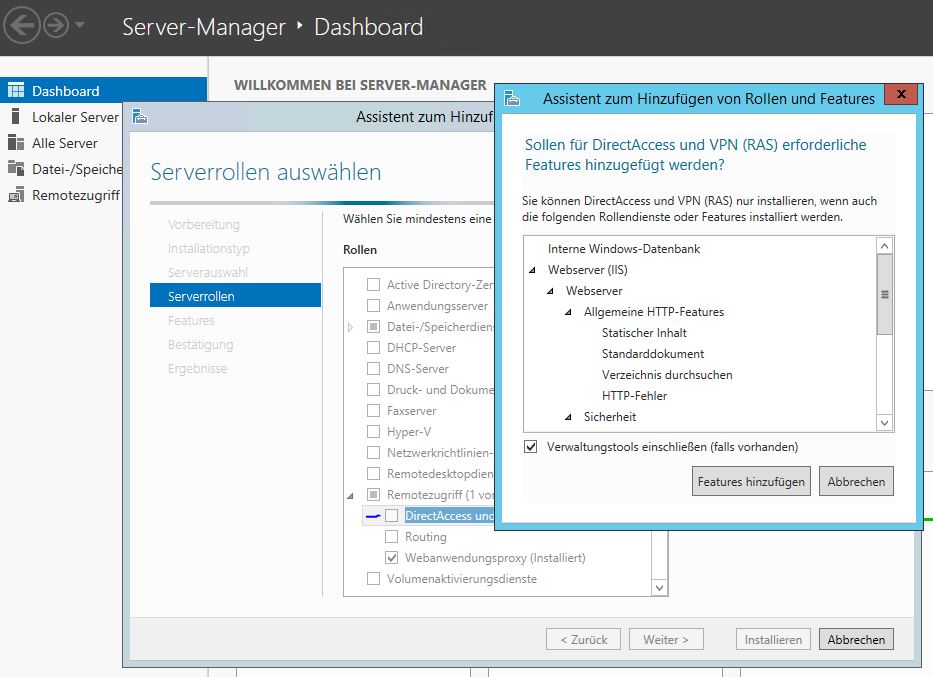Check the Netzwerkrichtlinien role checkbox
Viewport: 933px width, 677px height.
(373, 452)
